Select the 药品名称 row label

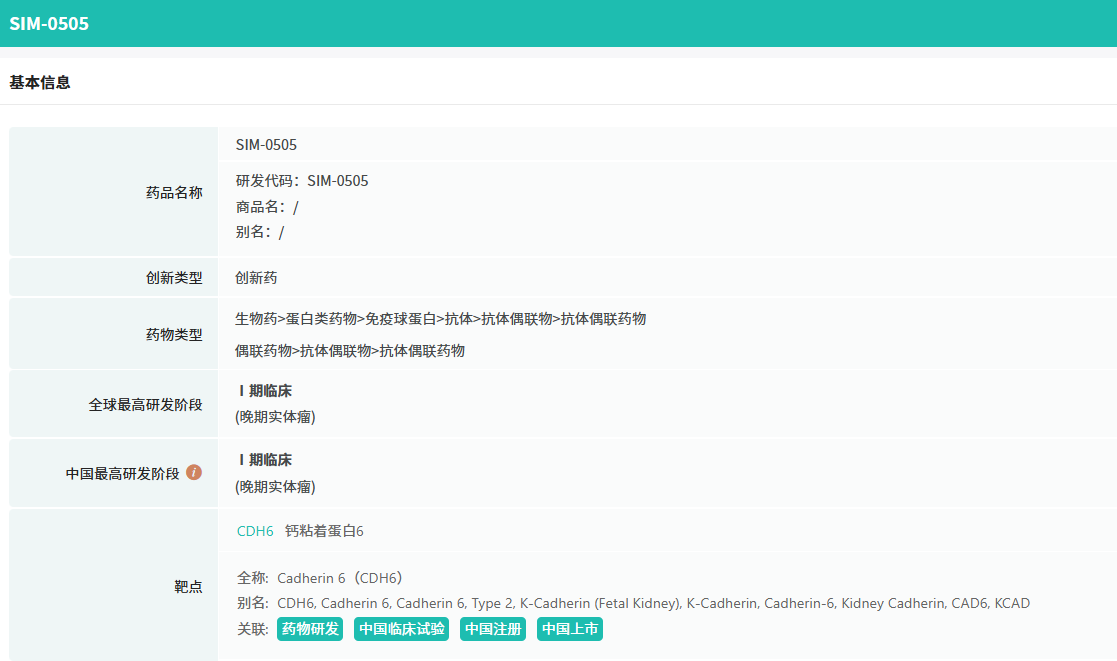pos(174,192)
